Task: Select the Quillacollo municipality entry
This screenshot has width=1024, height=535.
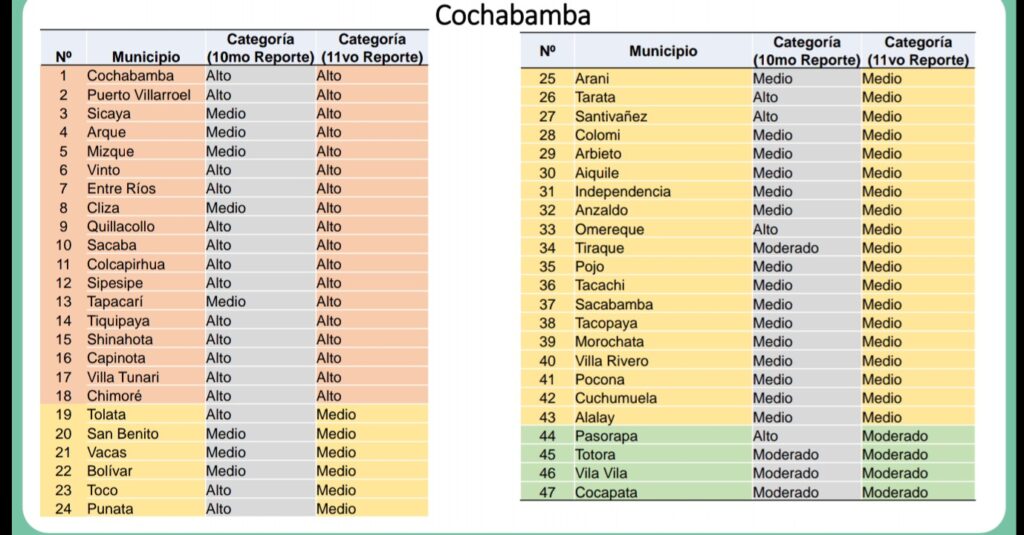Action: pos(120,227)
